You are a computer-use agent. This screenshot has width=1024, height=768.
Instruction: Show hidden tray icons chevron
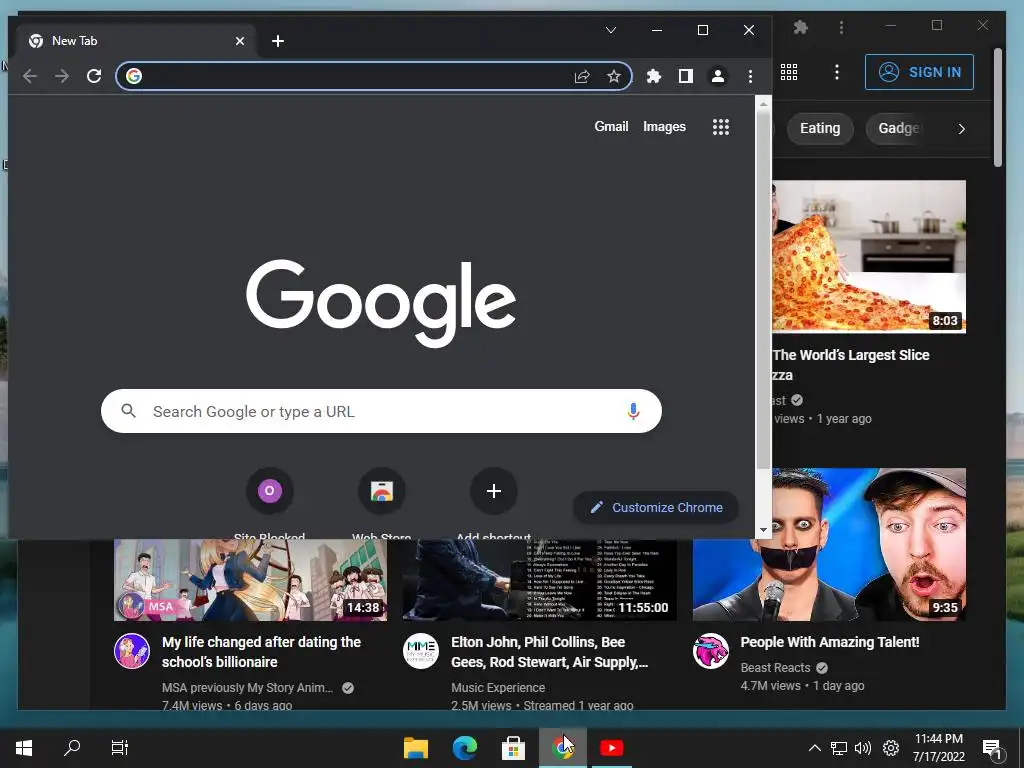tap(814, 748)
